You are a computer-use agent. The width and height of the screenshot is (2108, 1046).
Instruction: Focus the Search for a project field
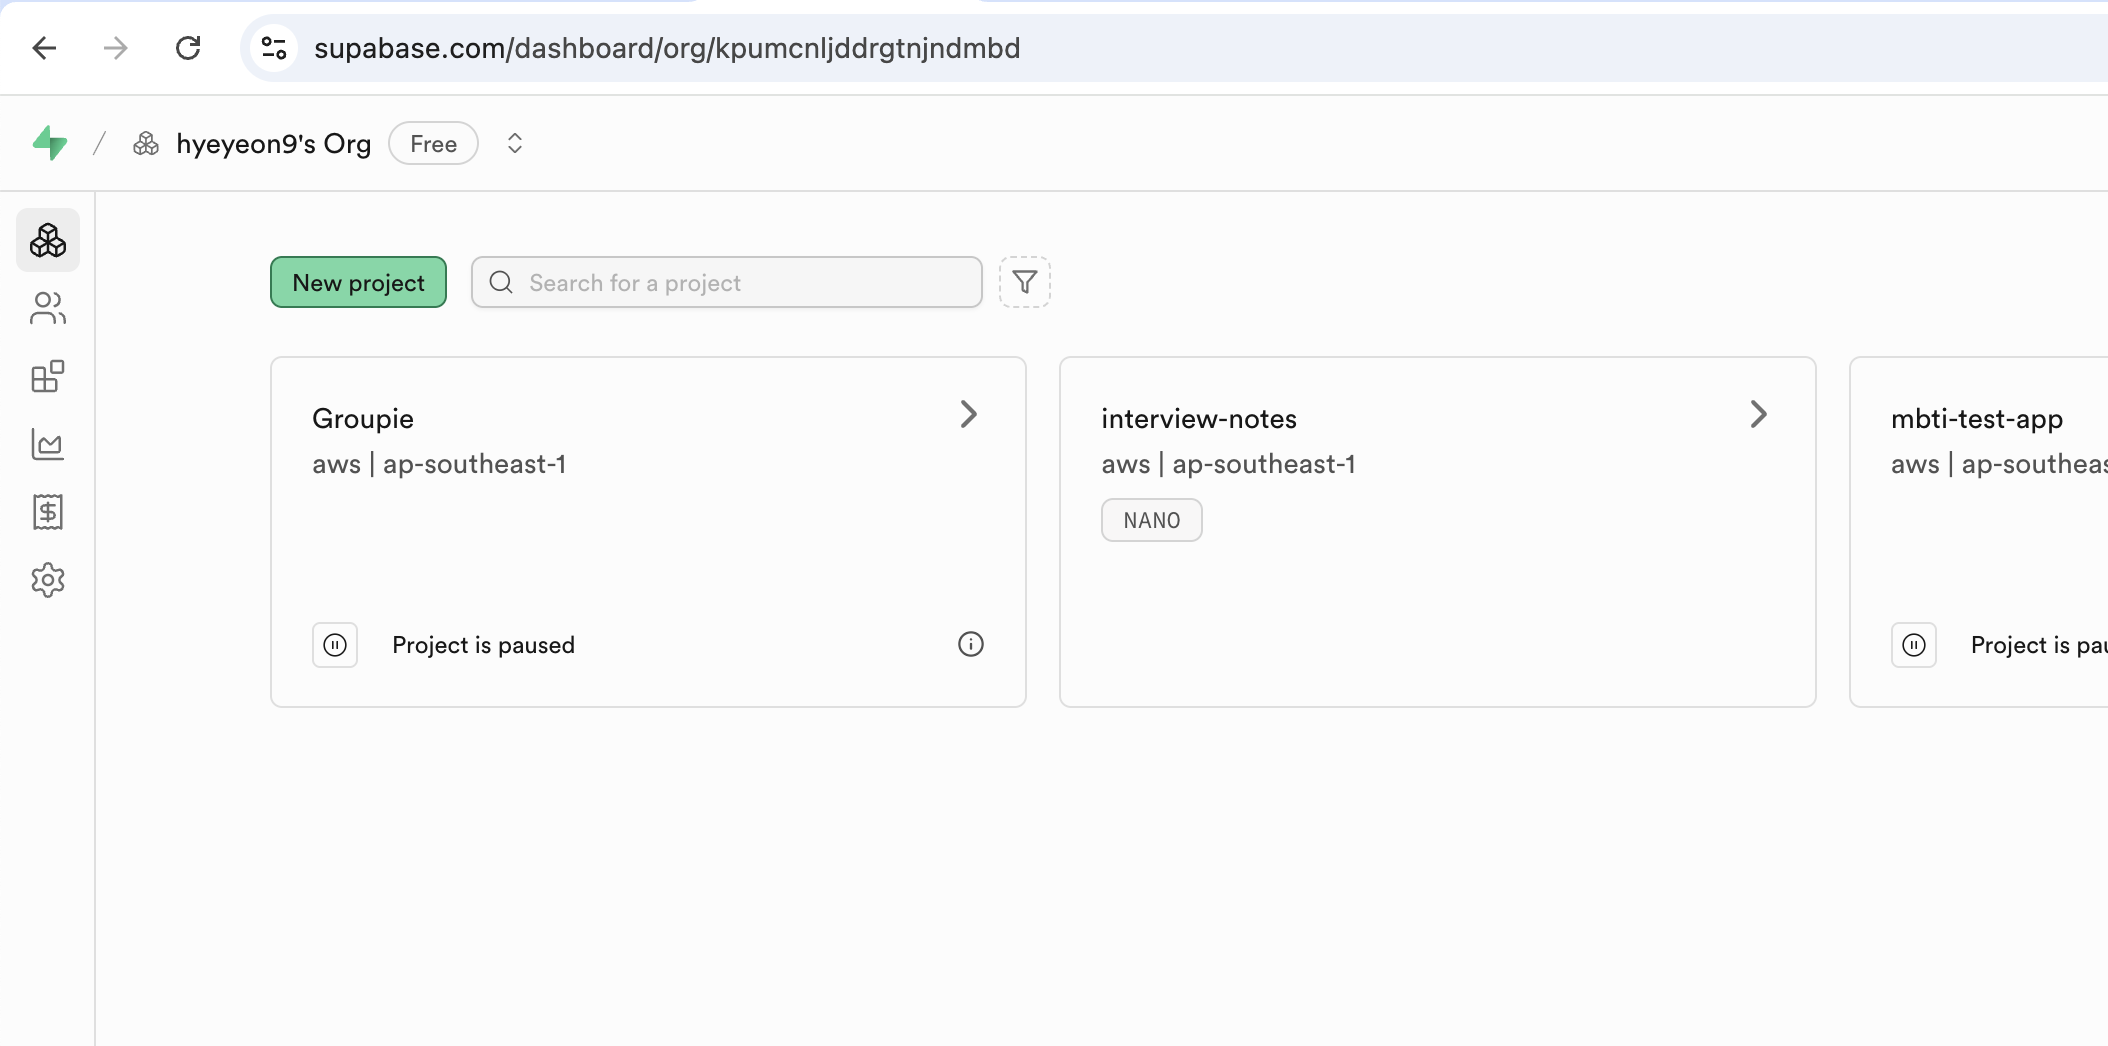coord(727,282)
